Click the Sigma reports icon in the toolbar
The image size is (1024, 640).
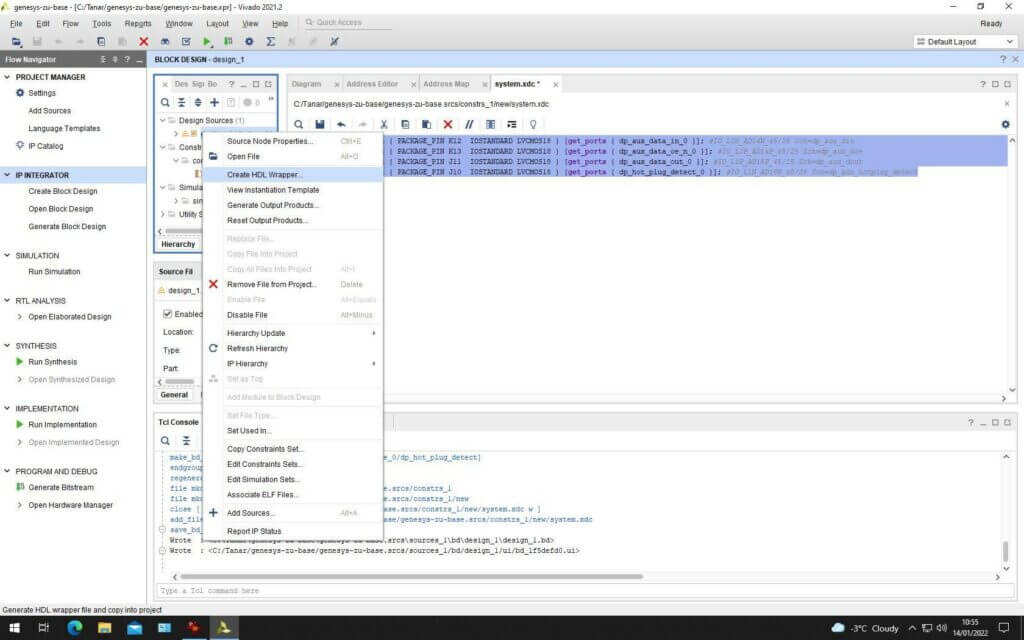(271, 41)
